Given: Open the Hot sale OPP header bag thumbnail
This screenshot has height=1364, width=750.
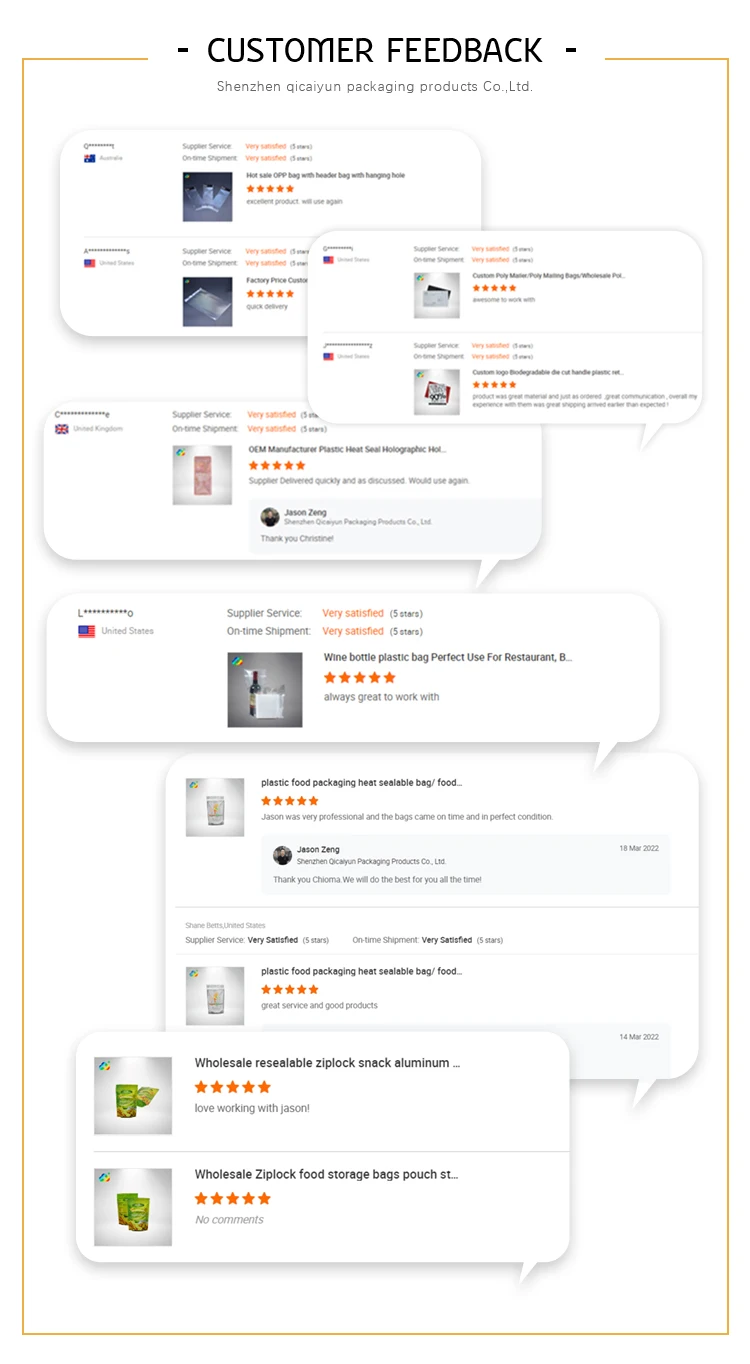Looking at the screenshot, I should pos(208,197).
